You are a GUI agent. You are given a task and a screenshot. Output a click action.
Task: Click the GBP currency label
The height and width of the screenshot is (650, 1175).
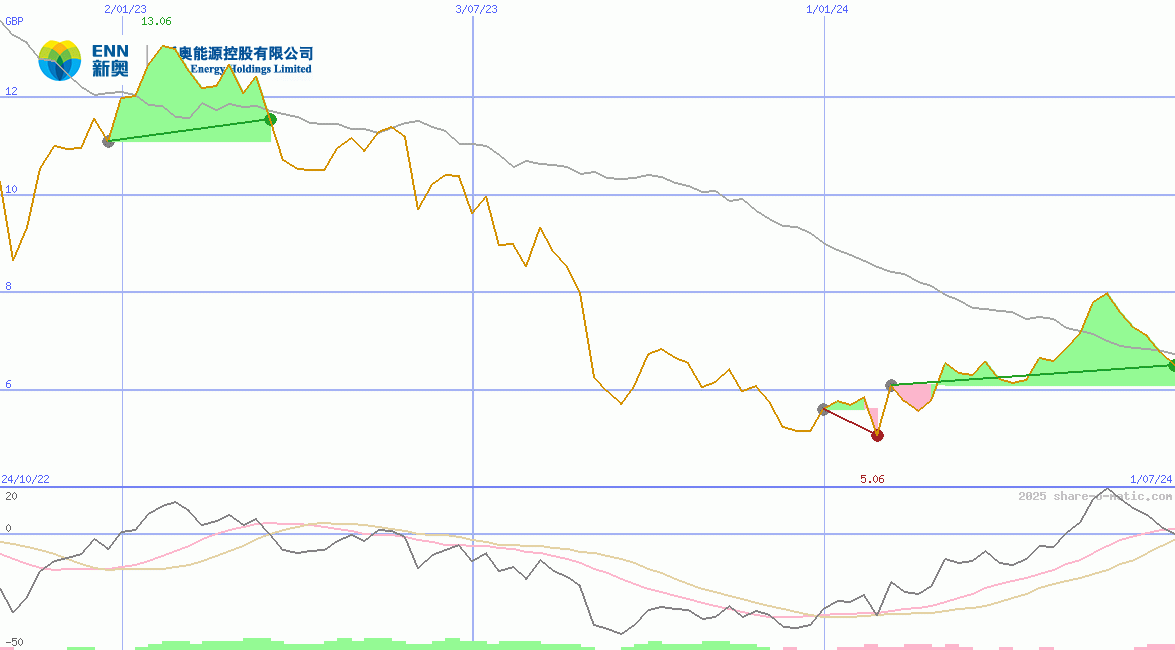[x=14, y=21]
